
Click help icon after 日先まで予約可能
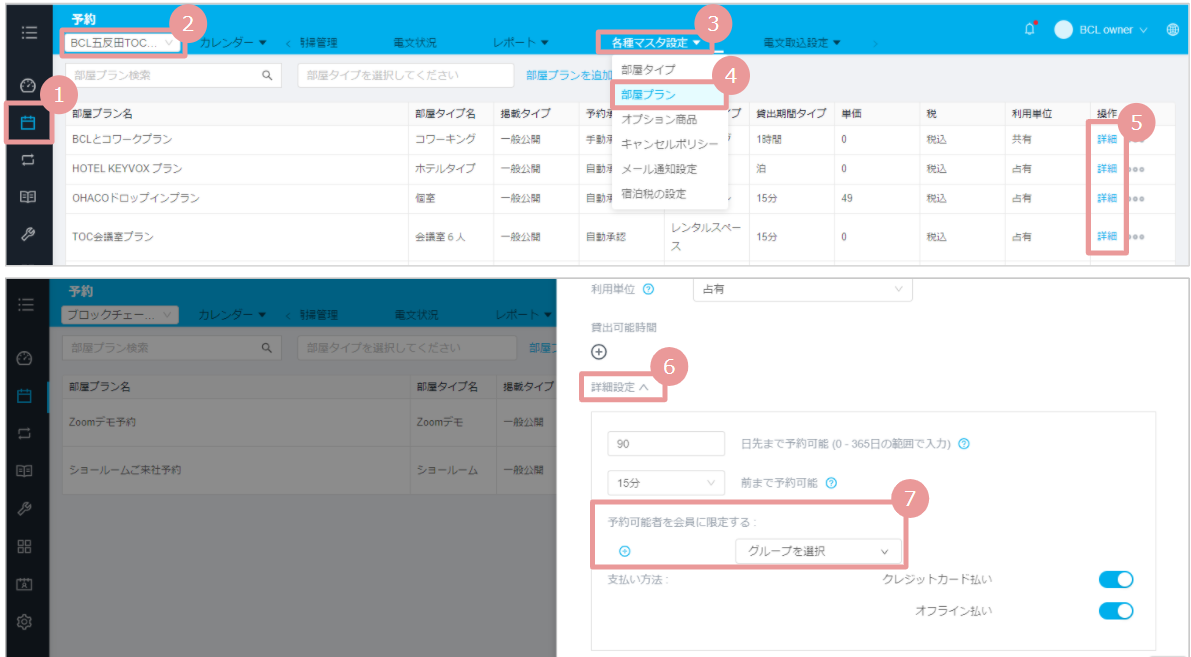coord(964,444)
